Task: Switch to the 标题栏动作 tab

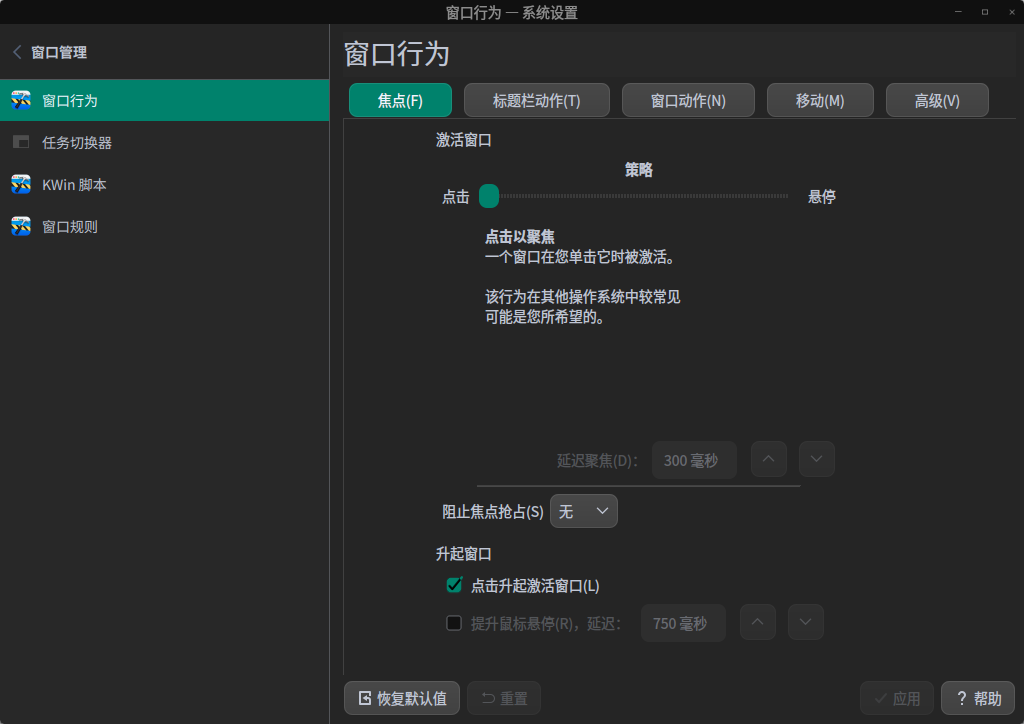Action: [536, 100]
